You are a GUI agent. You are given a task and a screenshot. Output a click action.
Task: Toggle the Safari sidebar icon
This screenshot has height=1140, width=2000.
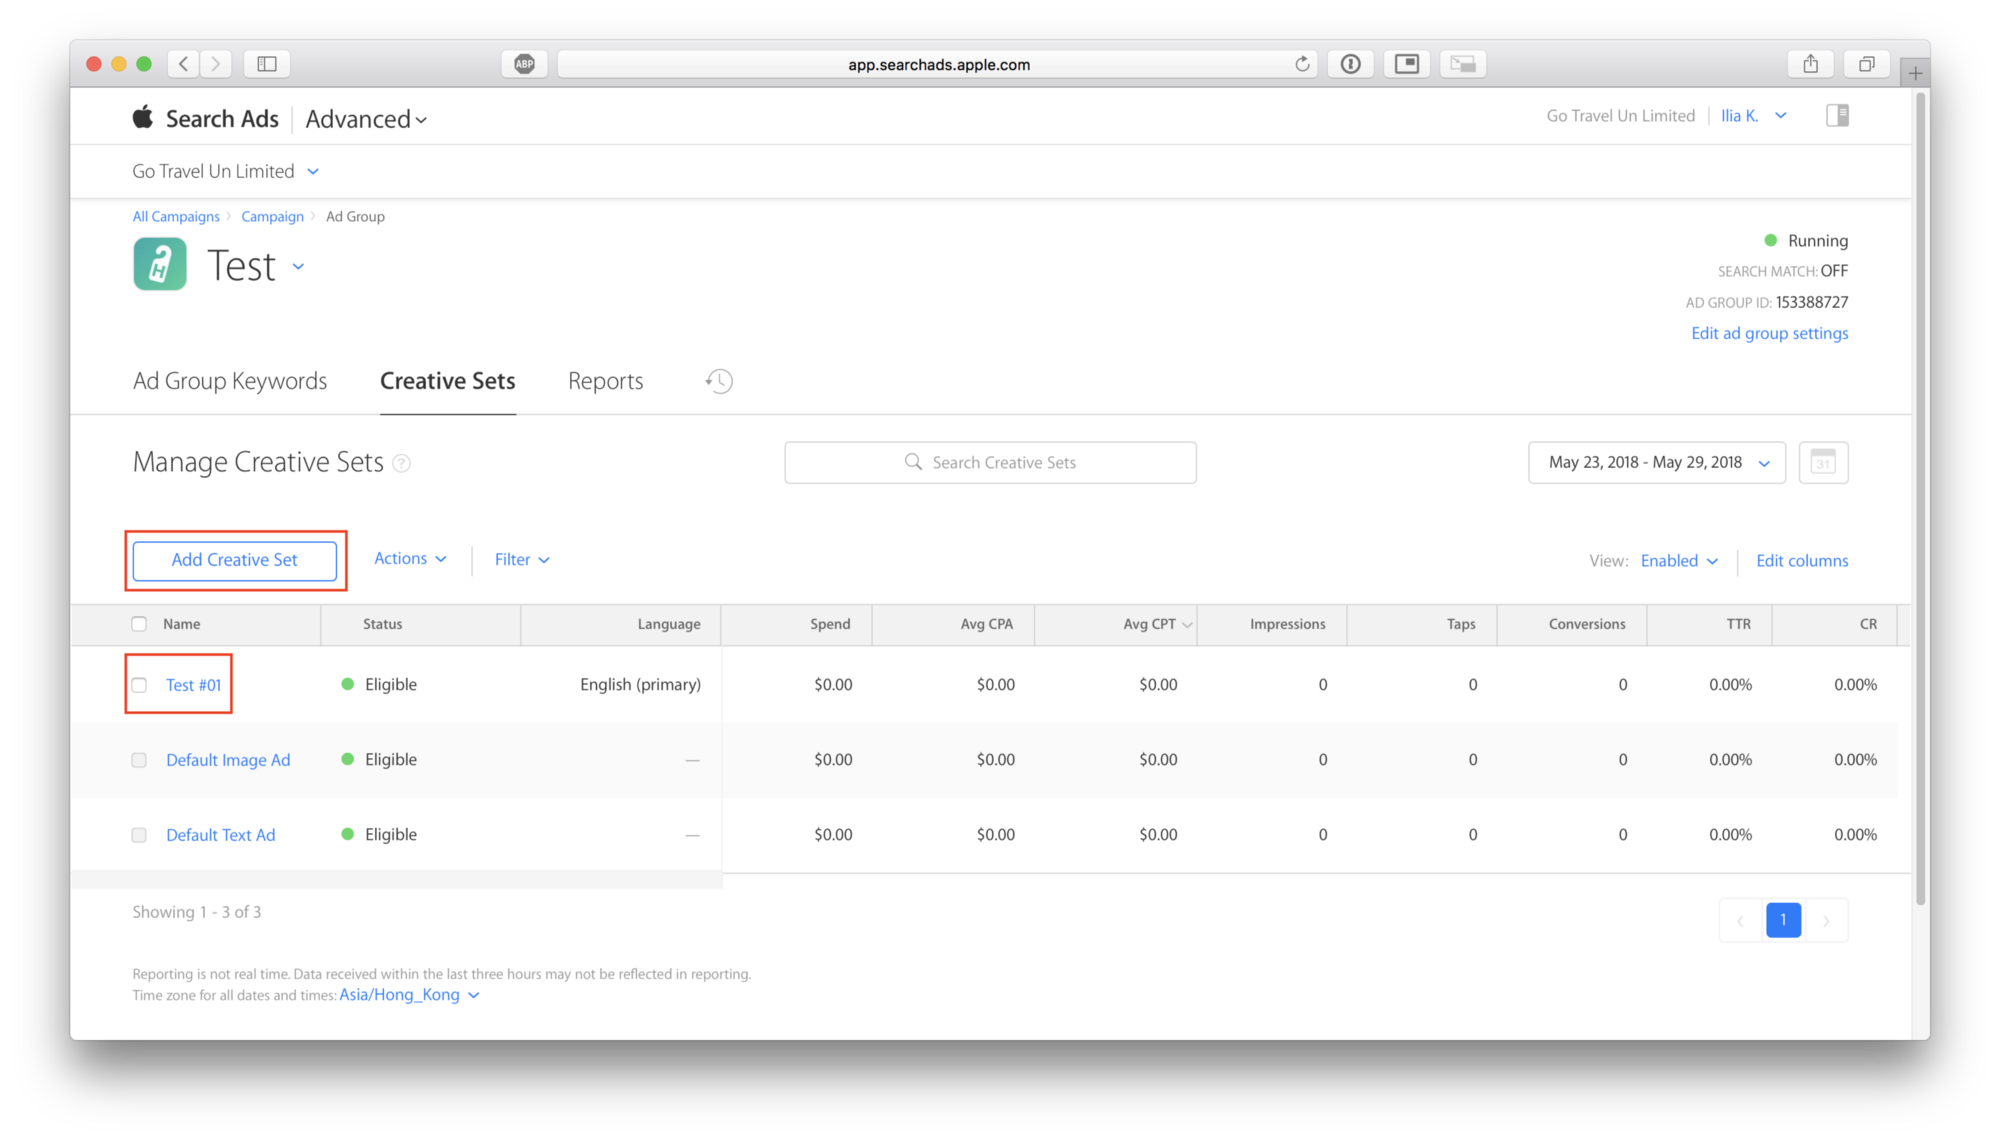[x=267, y=64]
